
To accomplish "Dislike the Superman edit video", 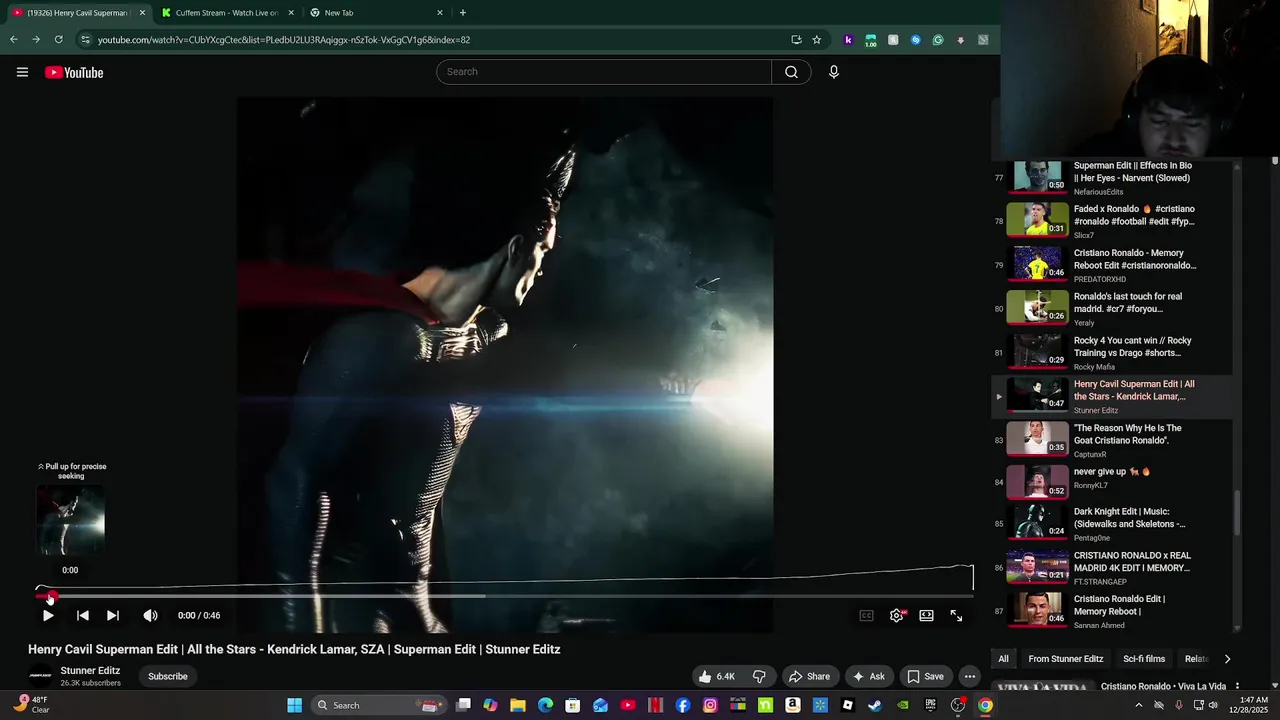I will click(x=759, y=676).
